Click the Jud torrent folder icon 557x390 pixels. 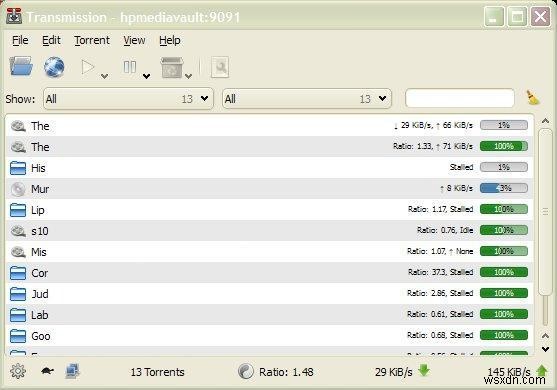(x=18, y=294)
